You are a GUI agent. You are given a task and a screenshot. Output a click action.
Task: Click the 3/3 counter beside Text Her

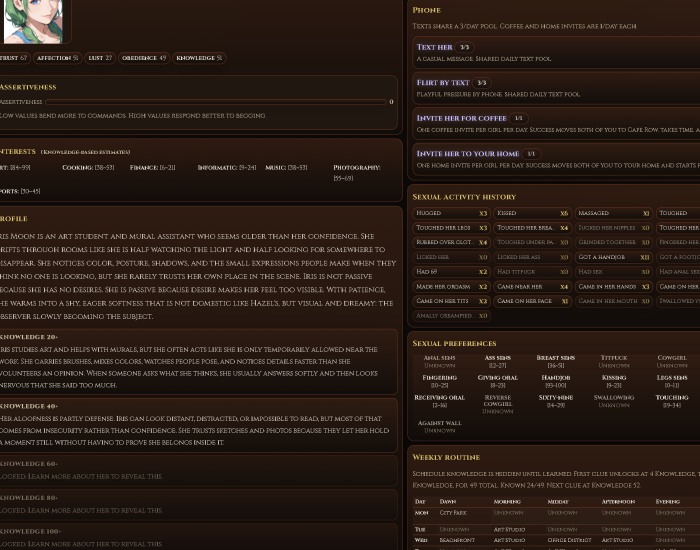[465, 47]
